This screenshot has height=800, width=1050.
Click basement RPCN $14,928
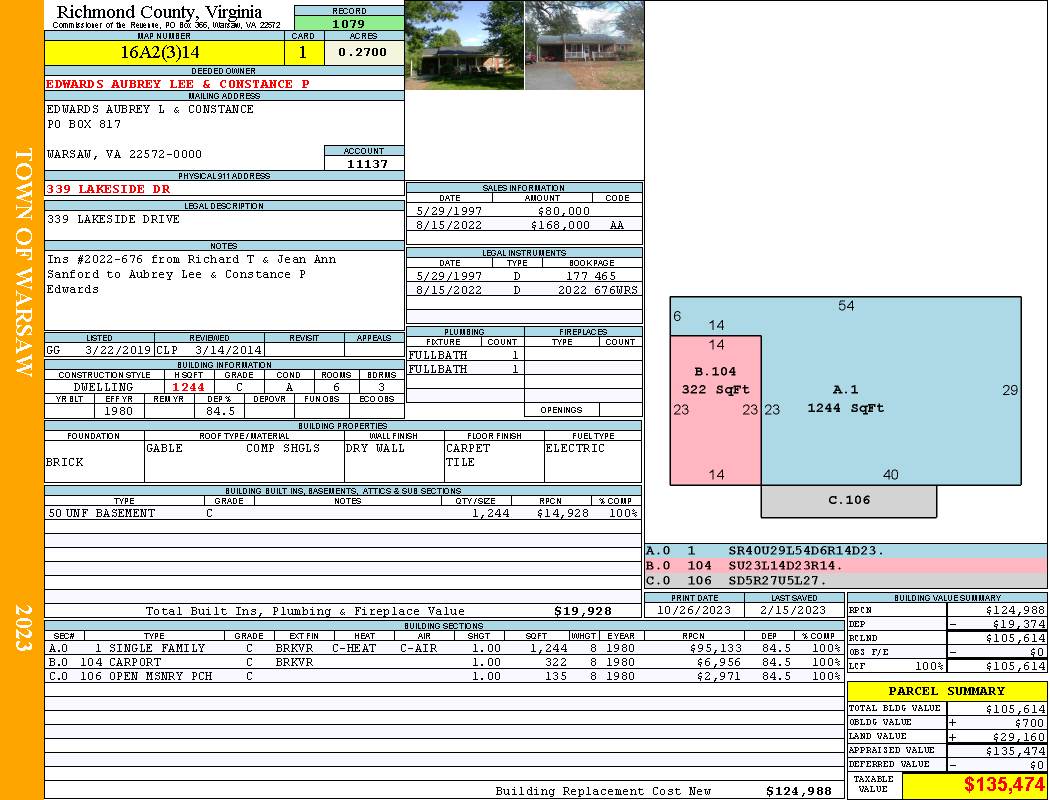[x=562, y=513]
